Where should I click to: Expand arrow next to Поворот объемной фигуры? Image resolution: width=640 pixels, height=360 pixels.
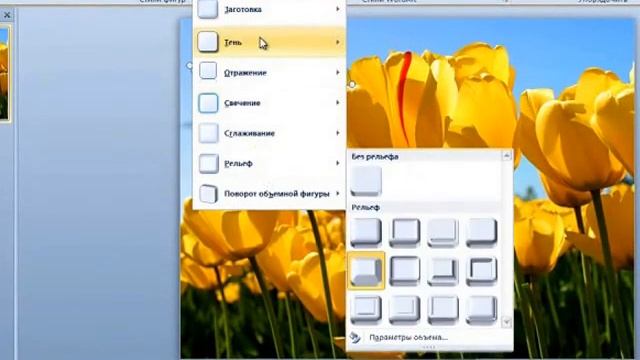coord(338,193)
